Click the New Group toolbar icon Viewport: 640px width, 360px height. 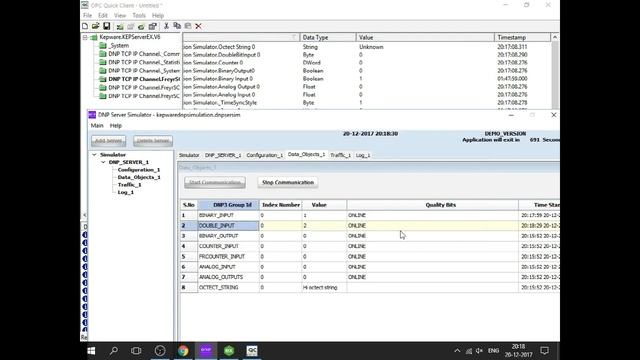click(131, 27)
